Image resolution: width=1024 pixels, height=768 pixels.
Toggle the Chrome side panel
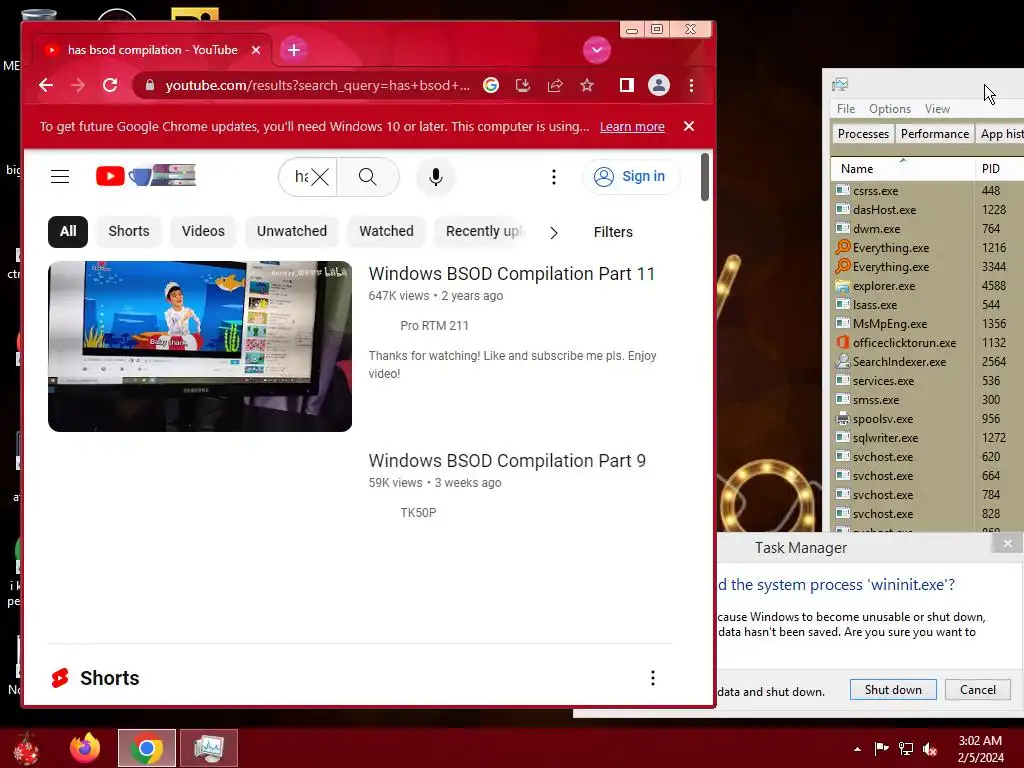tap(626, 85)
